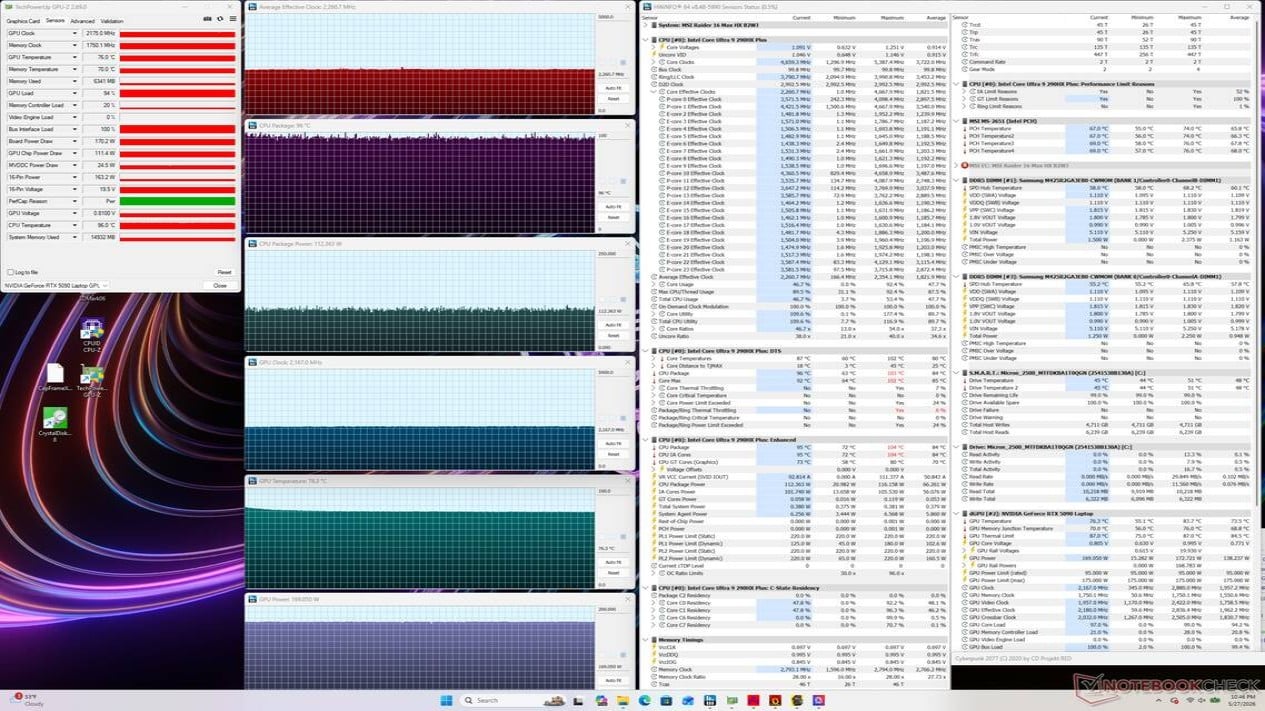Select the CPU Package Power row

[x=796, y=484]
